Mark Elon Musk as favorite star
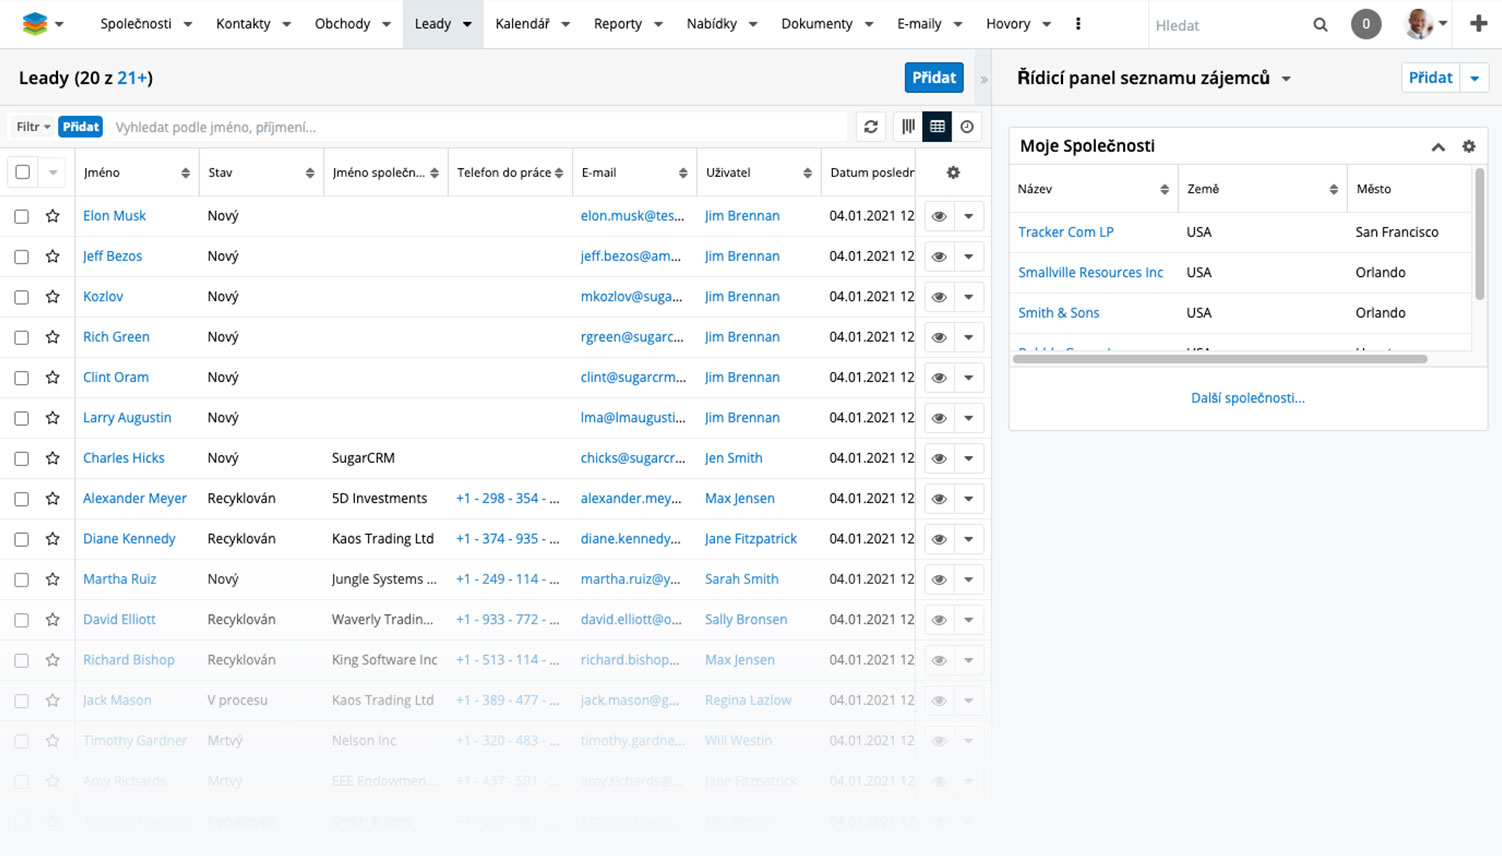Screen dimensions: 1502x856 (53, 216)
